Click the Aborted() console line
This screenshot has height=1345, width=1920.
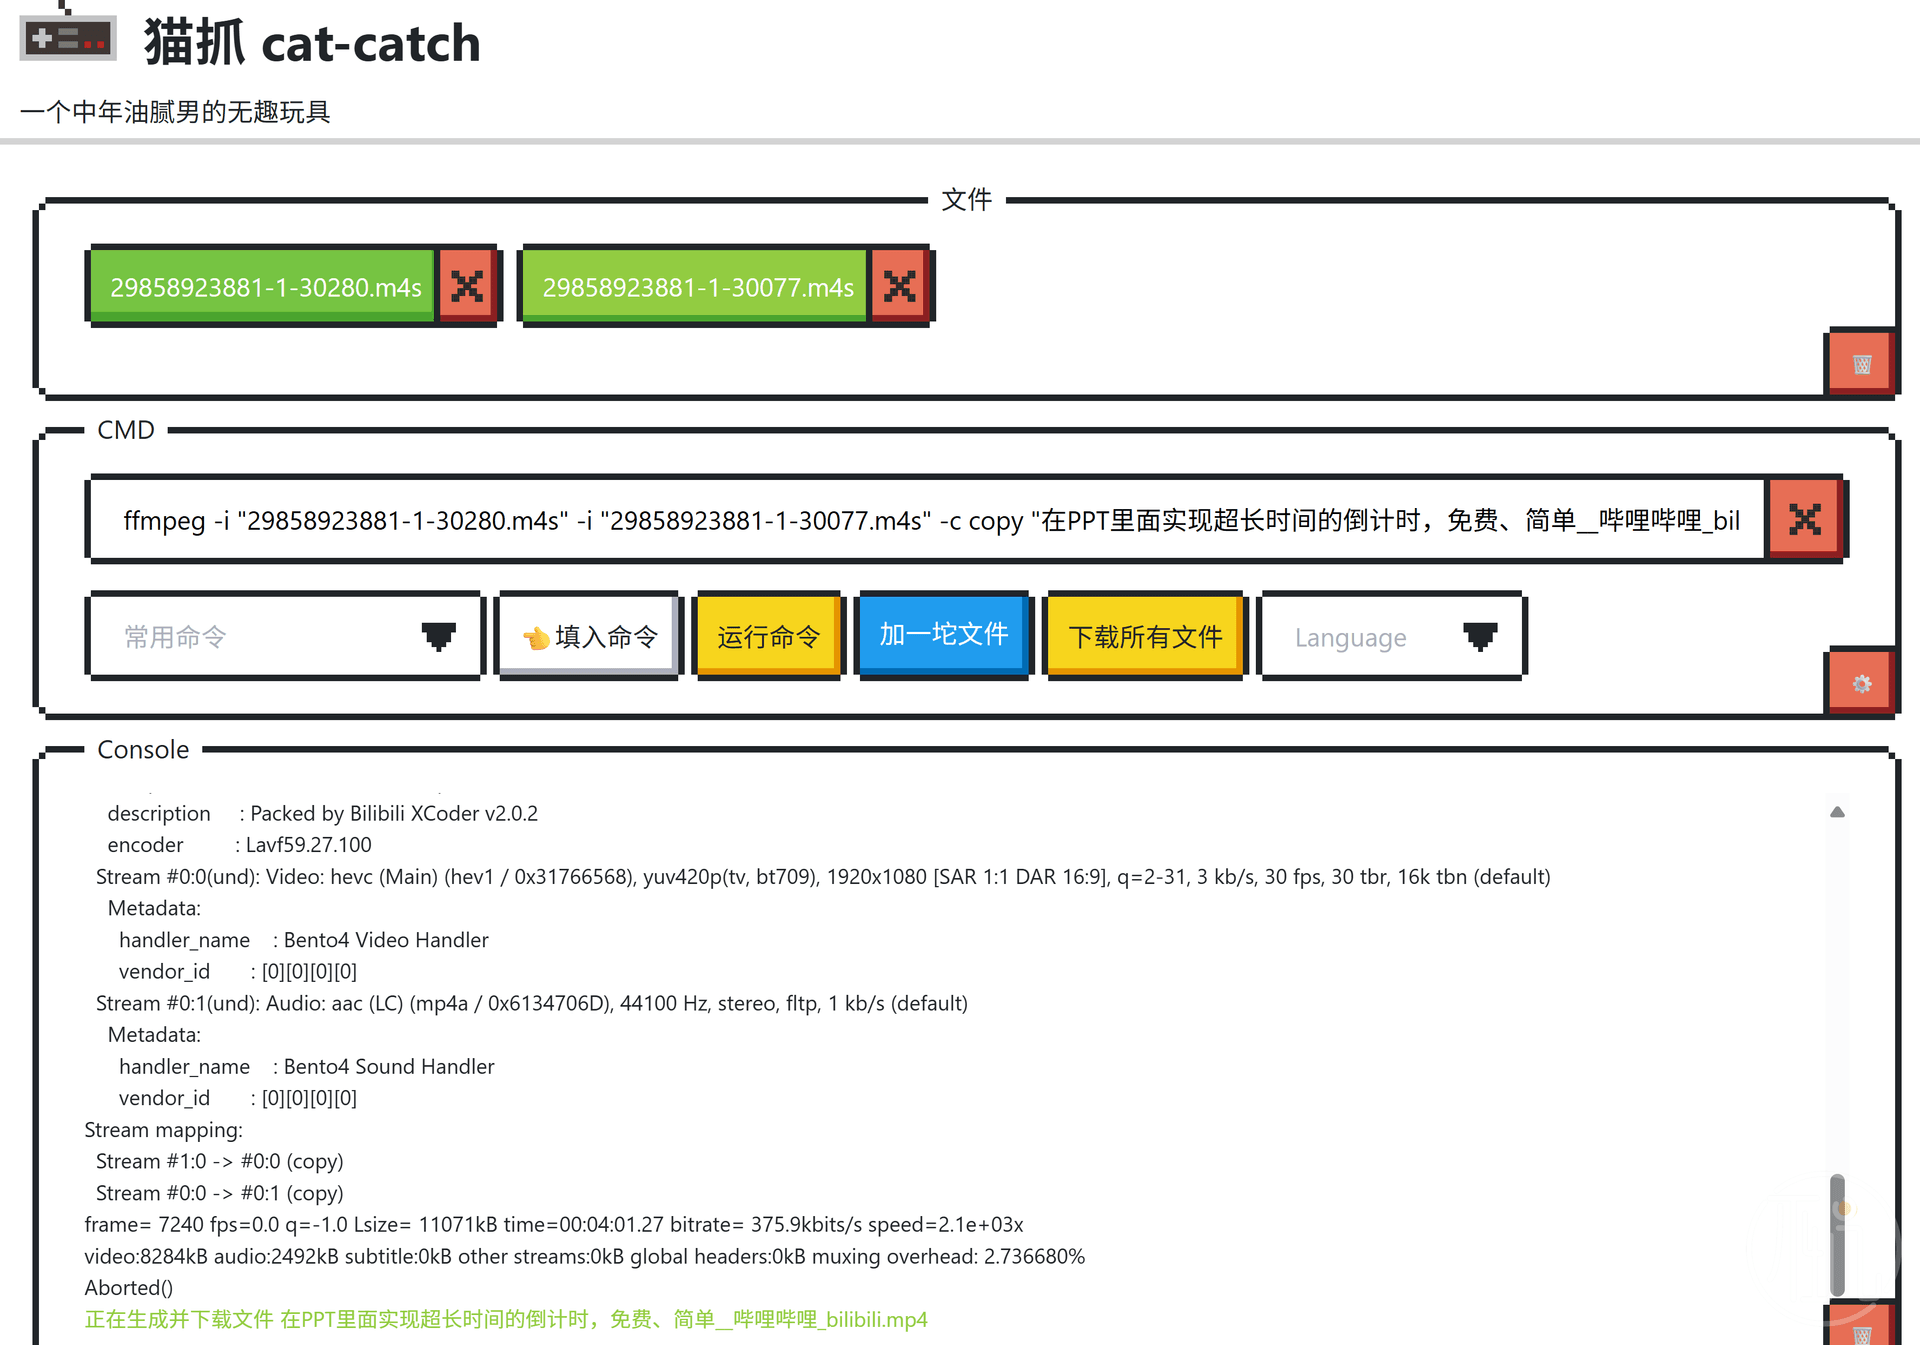[128, 1287]
